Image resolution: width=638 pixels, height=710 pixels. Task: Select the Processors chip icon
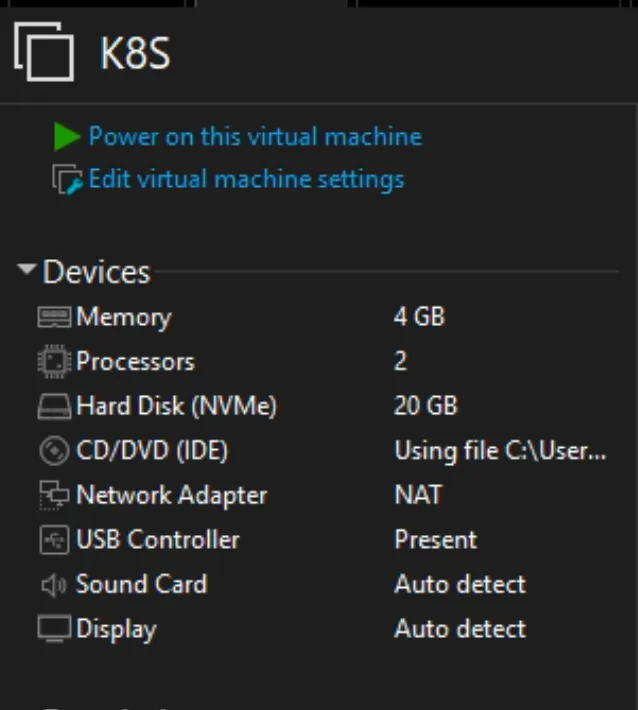pos(54,361)
